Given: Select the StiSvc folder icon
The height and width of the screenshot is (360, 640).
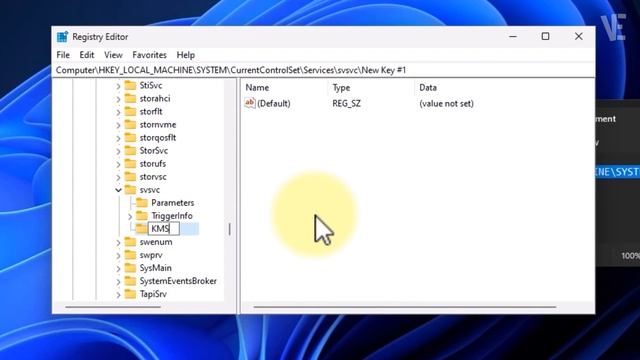Looking at the screenshot, I should pos(130,85).
